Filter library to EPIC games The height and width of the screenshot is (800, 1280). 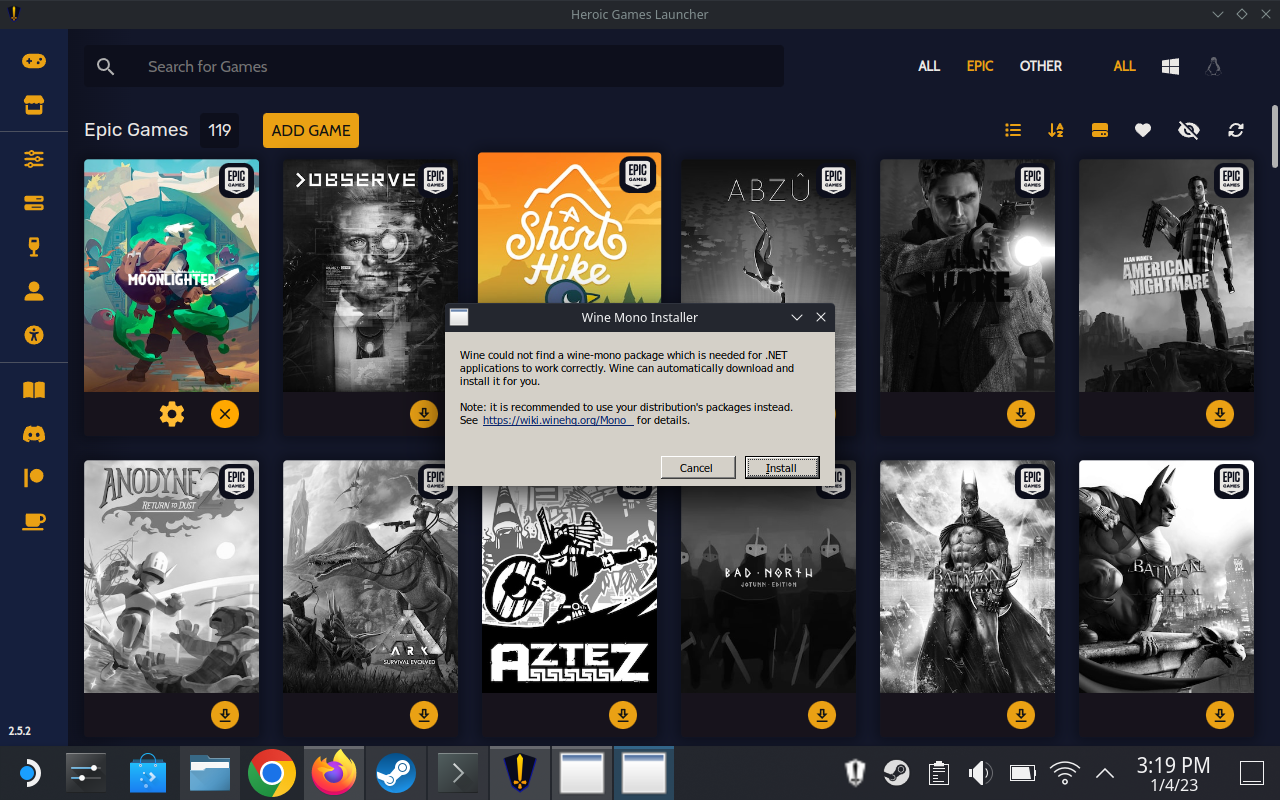(979, 66)
